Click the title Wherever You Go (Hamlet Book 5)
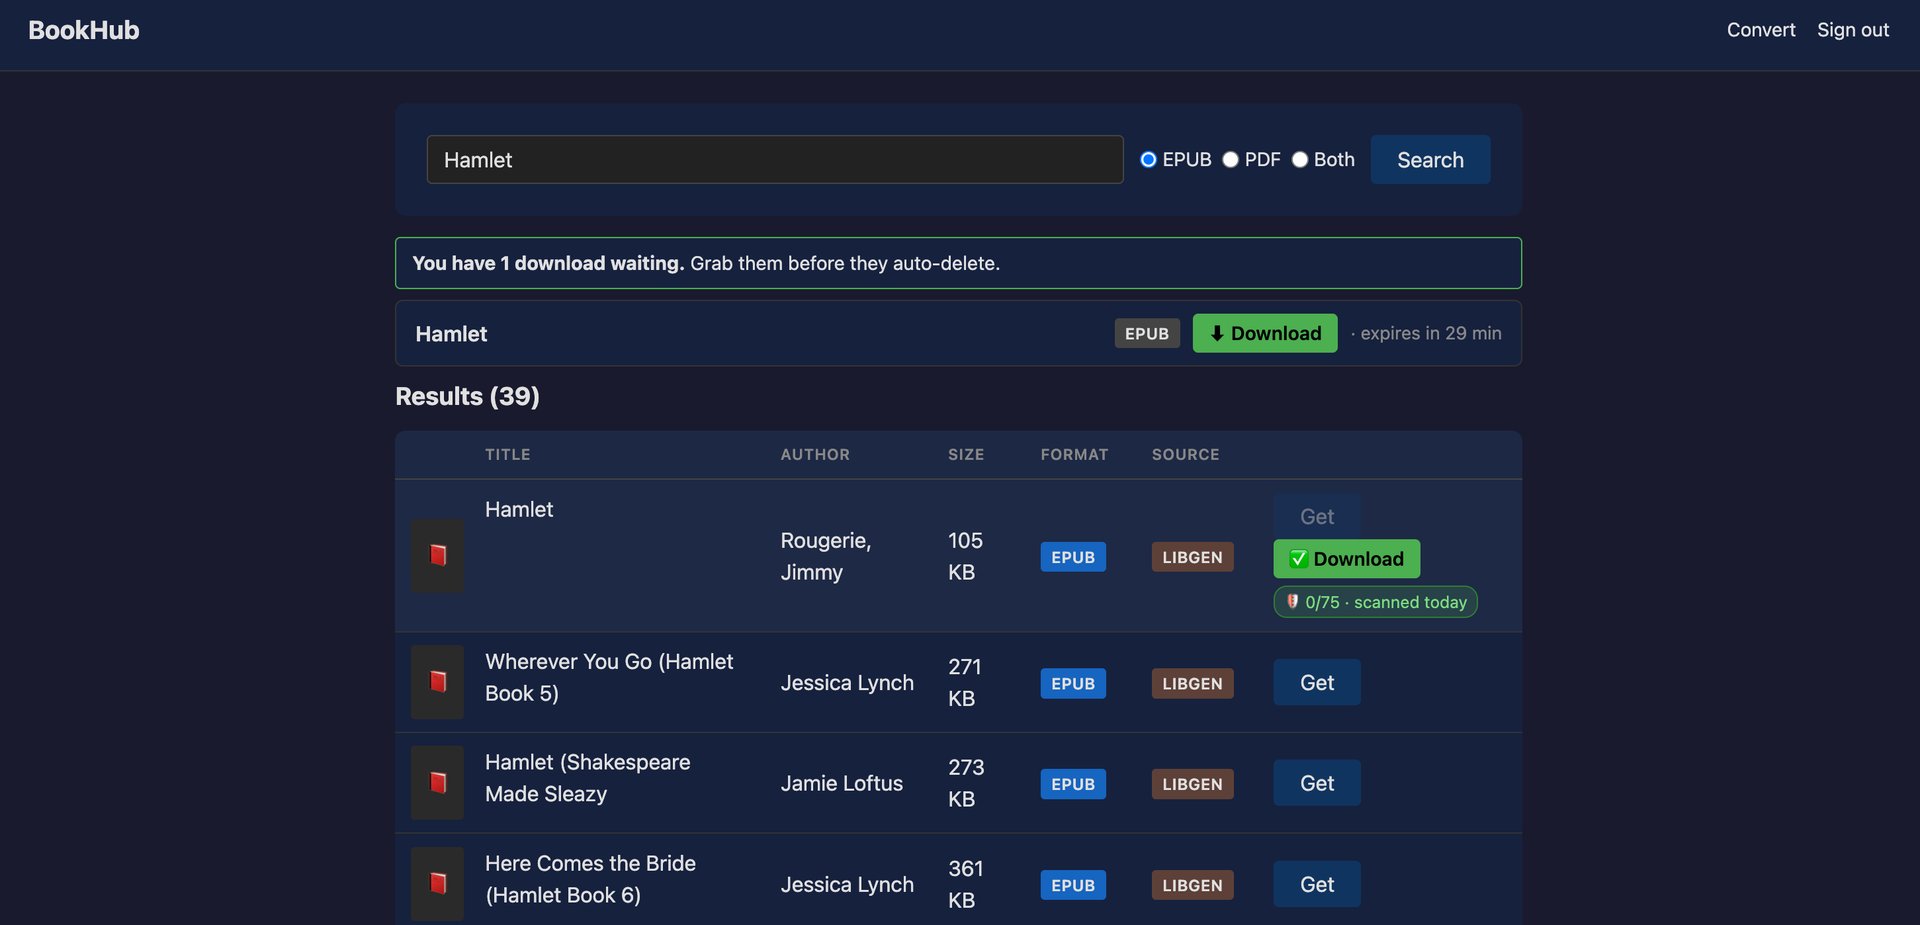This screenshot has height=925, width=1920. [x=609, y=677]
